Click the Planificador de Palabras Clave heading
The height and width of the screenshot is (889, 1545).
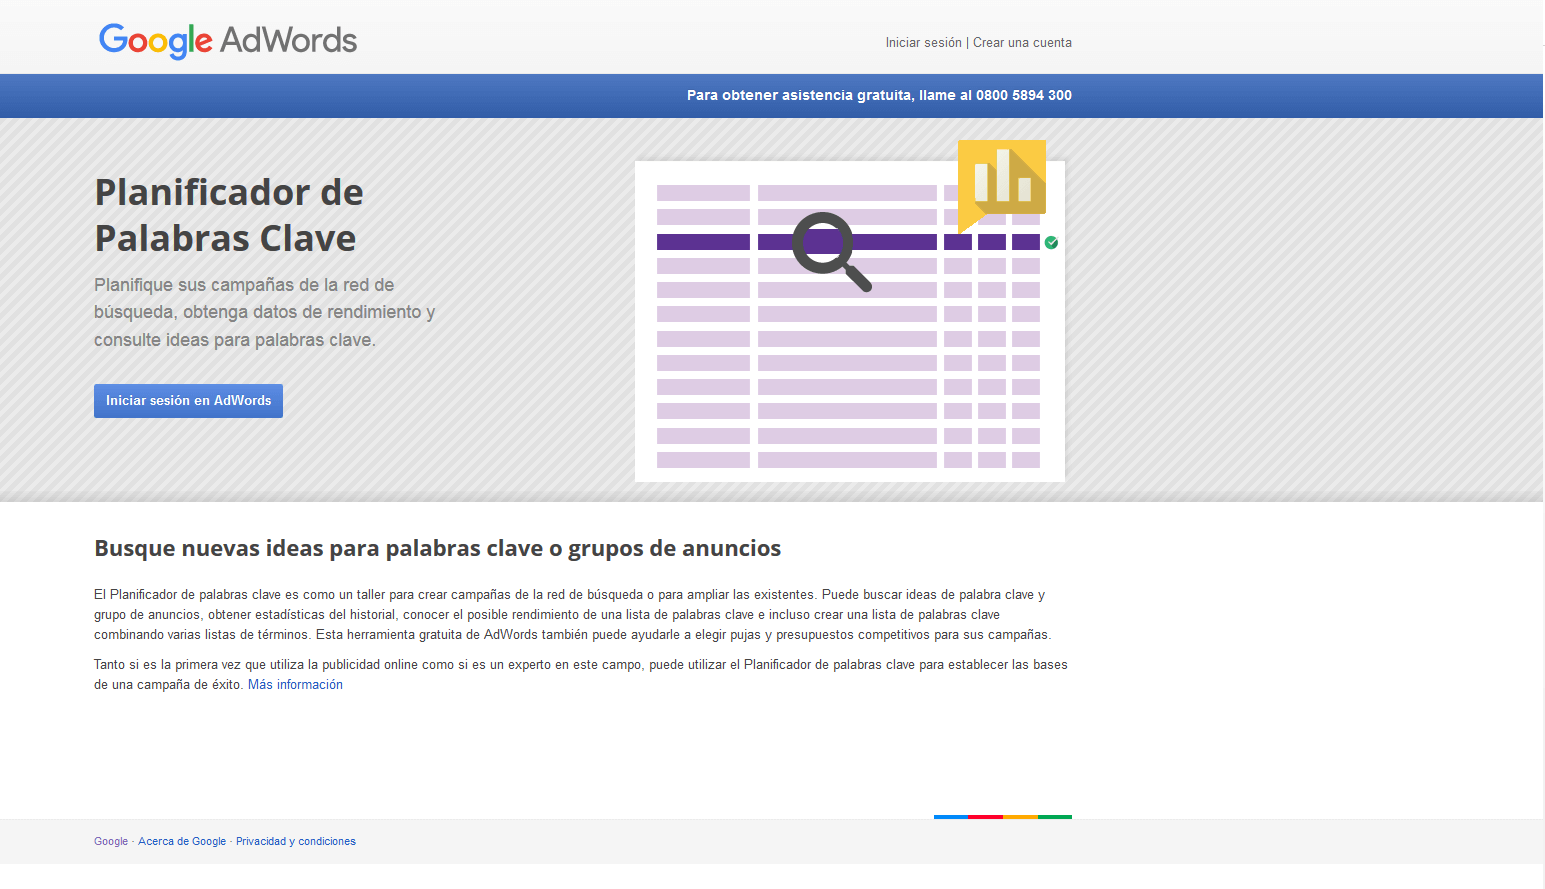(229, 215)
